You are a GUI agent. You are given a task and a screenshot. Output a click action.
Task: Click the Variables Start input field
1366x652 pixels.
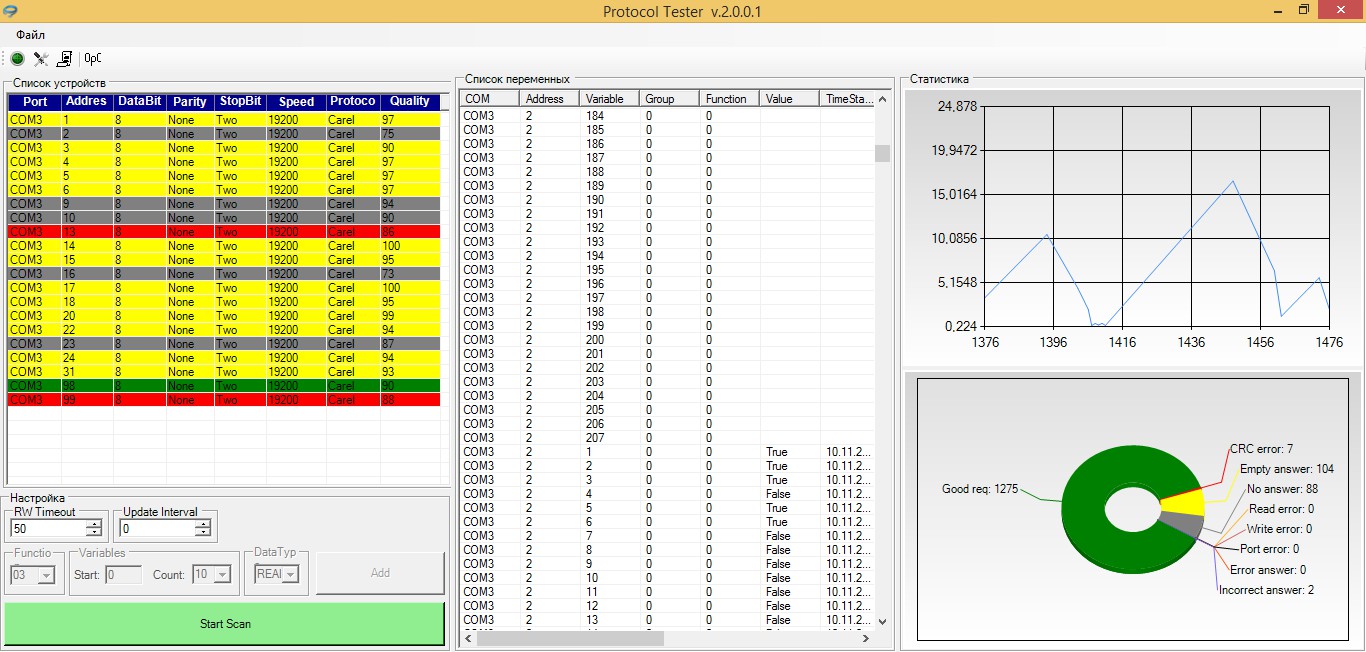pos(123,574)
